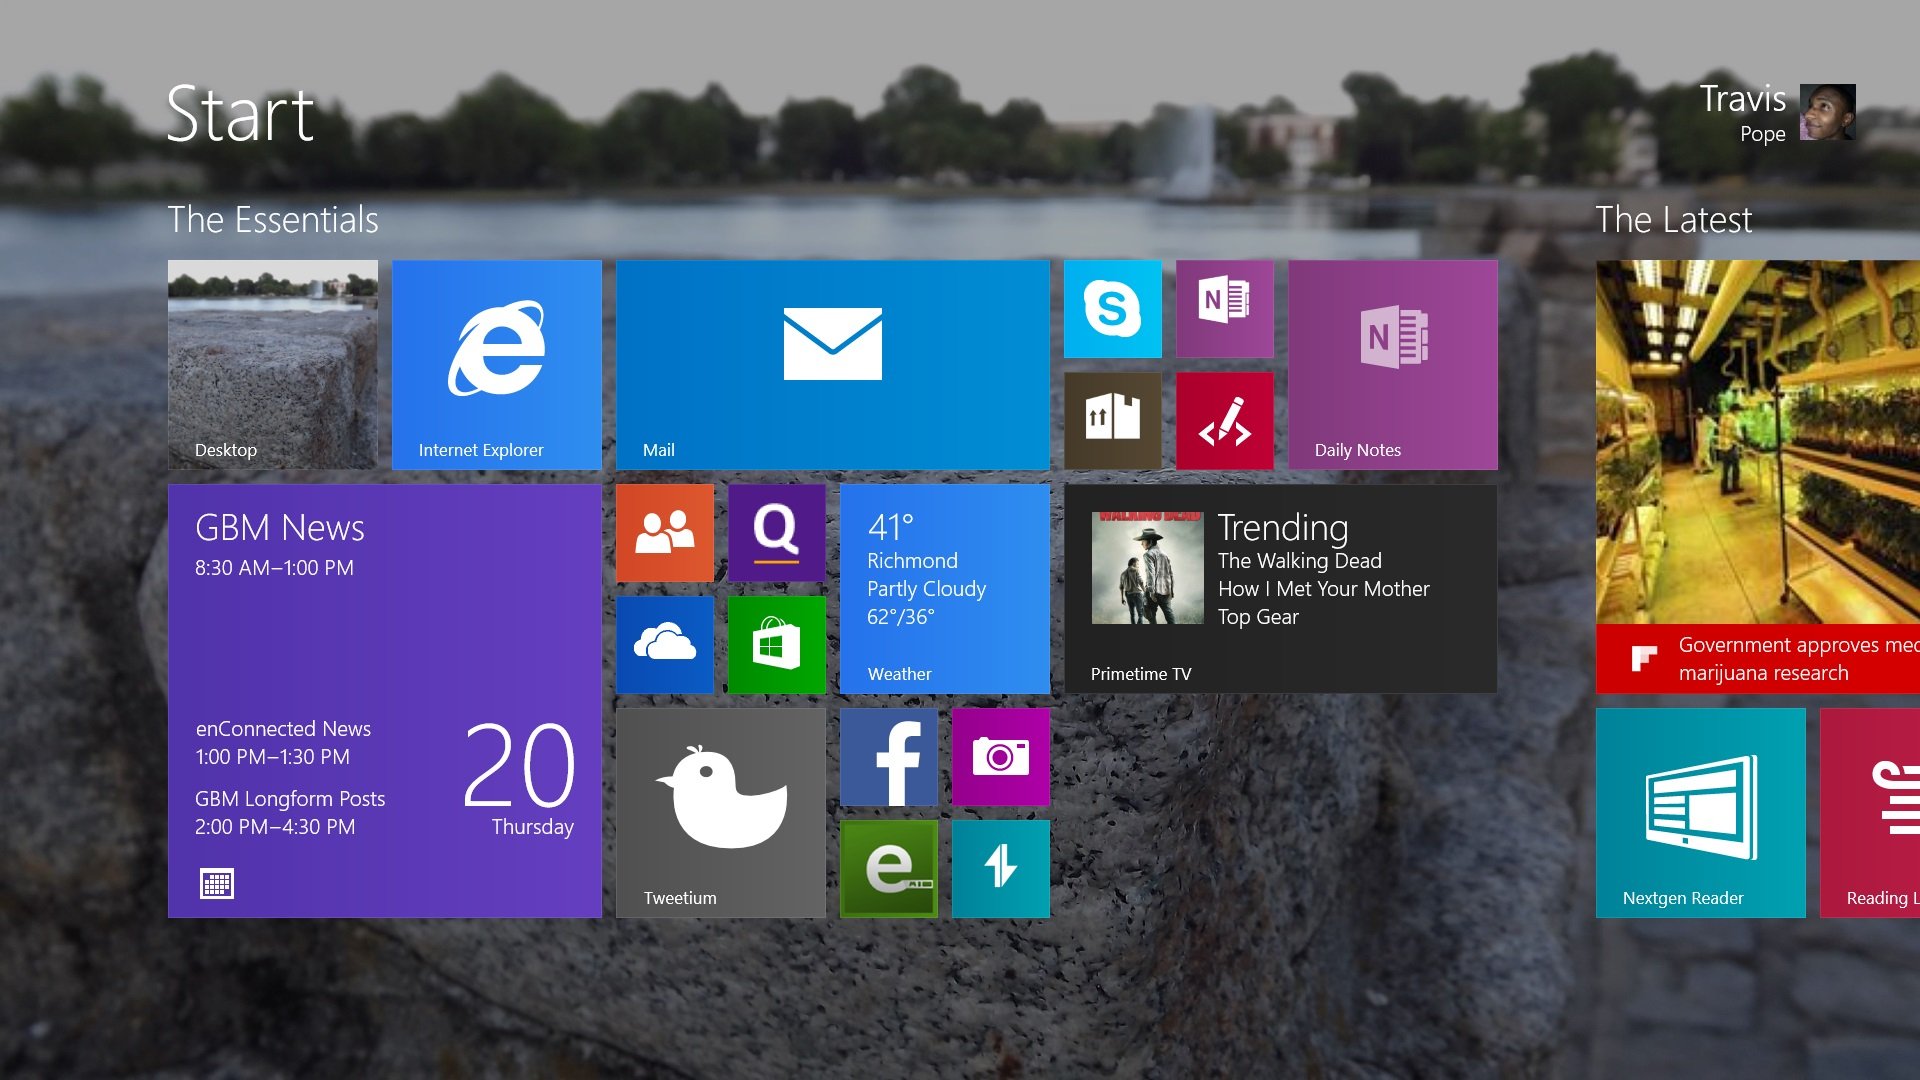The height and width of the screenshot is (1080, 1920).
Task: Launch the Tweetium bird tile
Action: tap(721, 813)
